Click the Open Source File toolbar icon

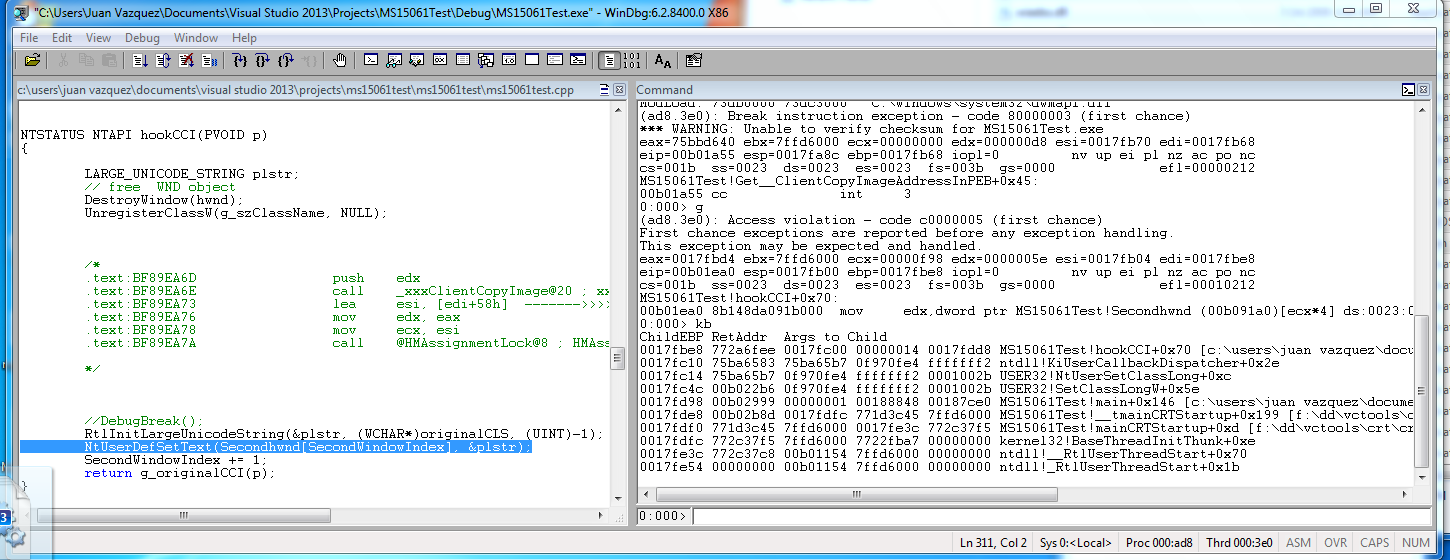pyautogui.click(x=32, y=61)
